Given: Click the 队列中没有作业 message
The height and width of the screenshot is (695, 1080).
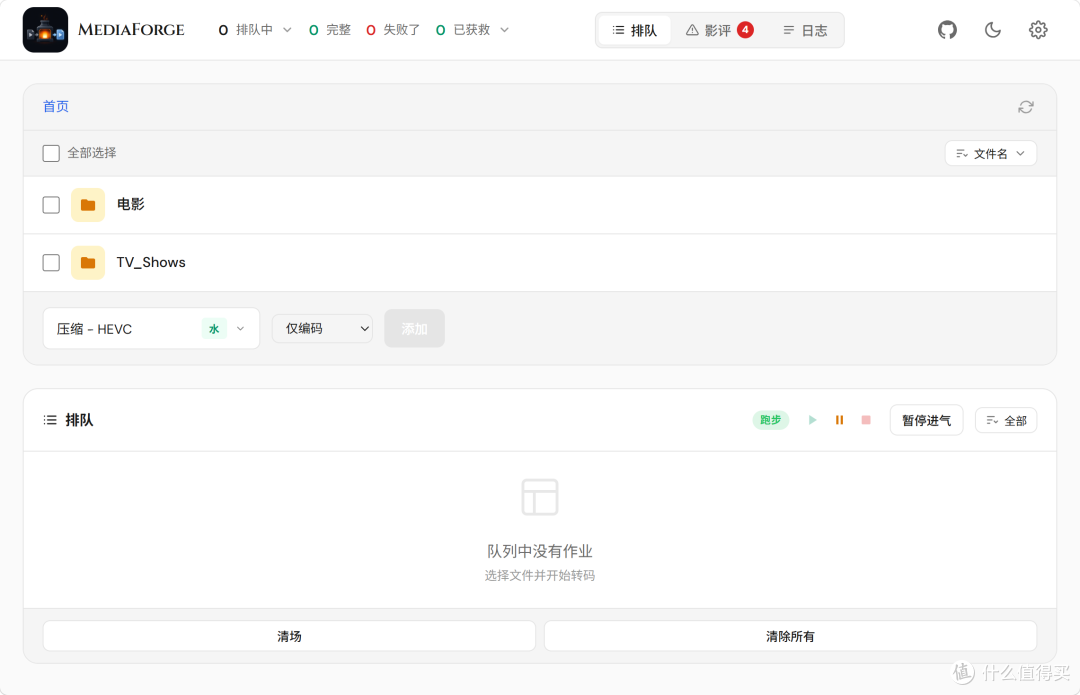Looking at the screenshot, I should pyautogui.click(x=539, y=551).
